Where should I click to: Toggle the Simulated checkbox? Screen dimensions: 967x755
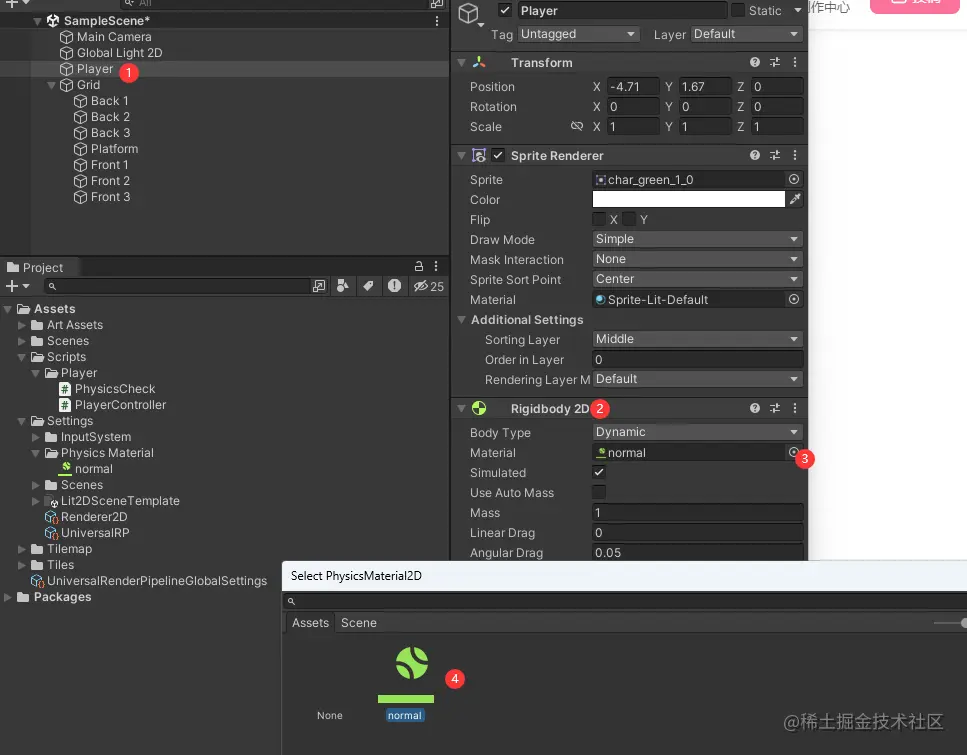click(x=599, y=472)
